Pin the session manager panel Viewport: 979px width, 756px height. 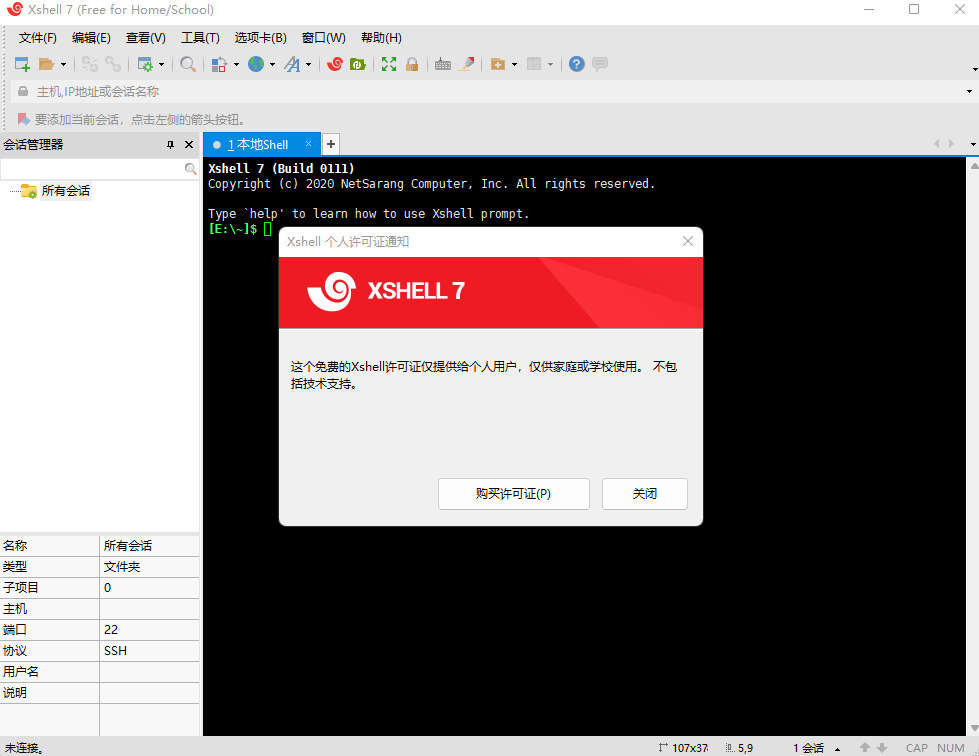[x=172, y=144]
